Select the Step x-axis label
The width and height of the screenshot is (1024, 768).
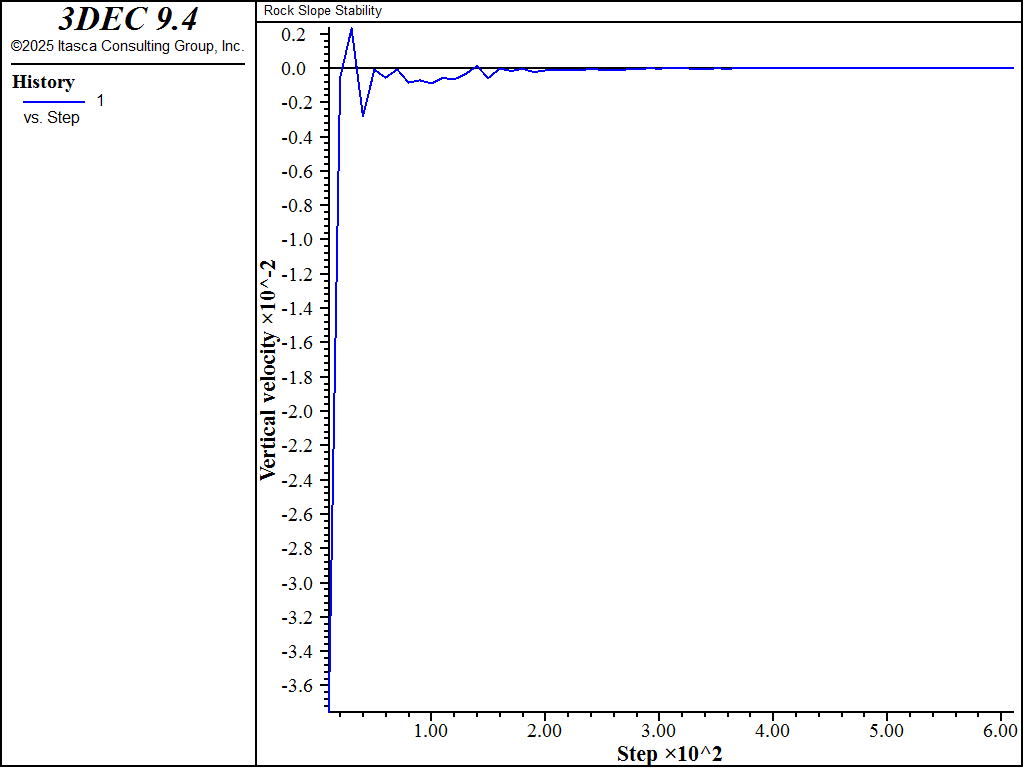point(669,754)
